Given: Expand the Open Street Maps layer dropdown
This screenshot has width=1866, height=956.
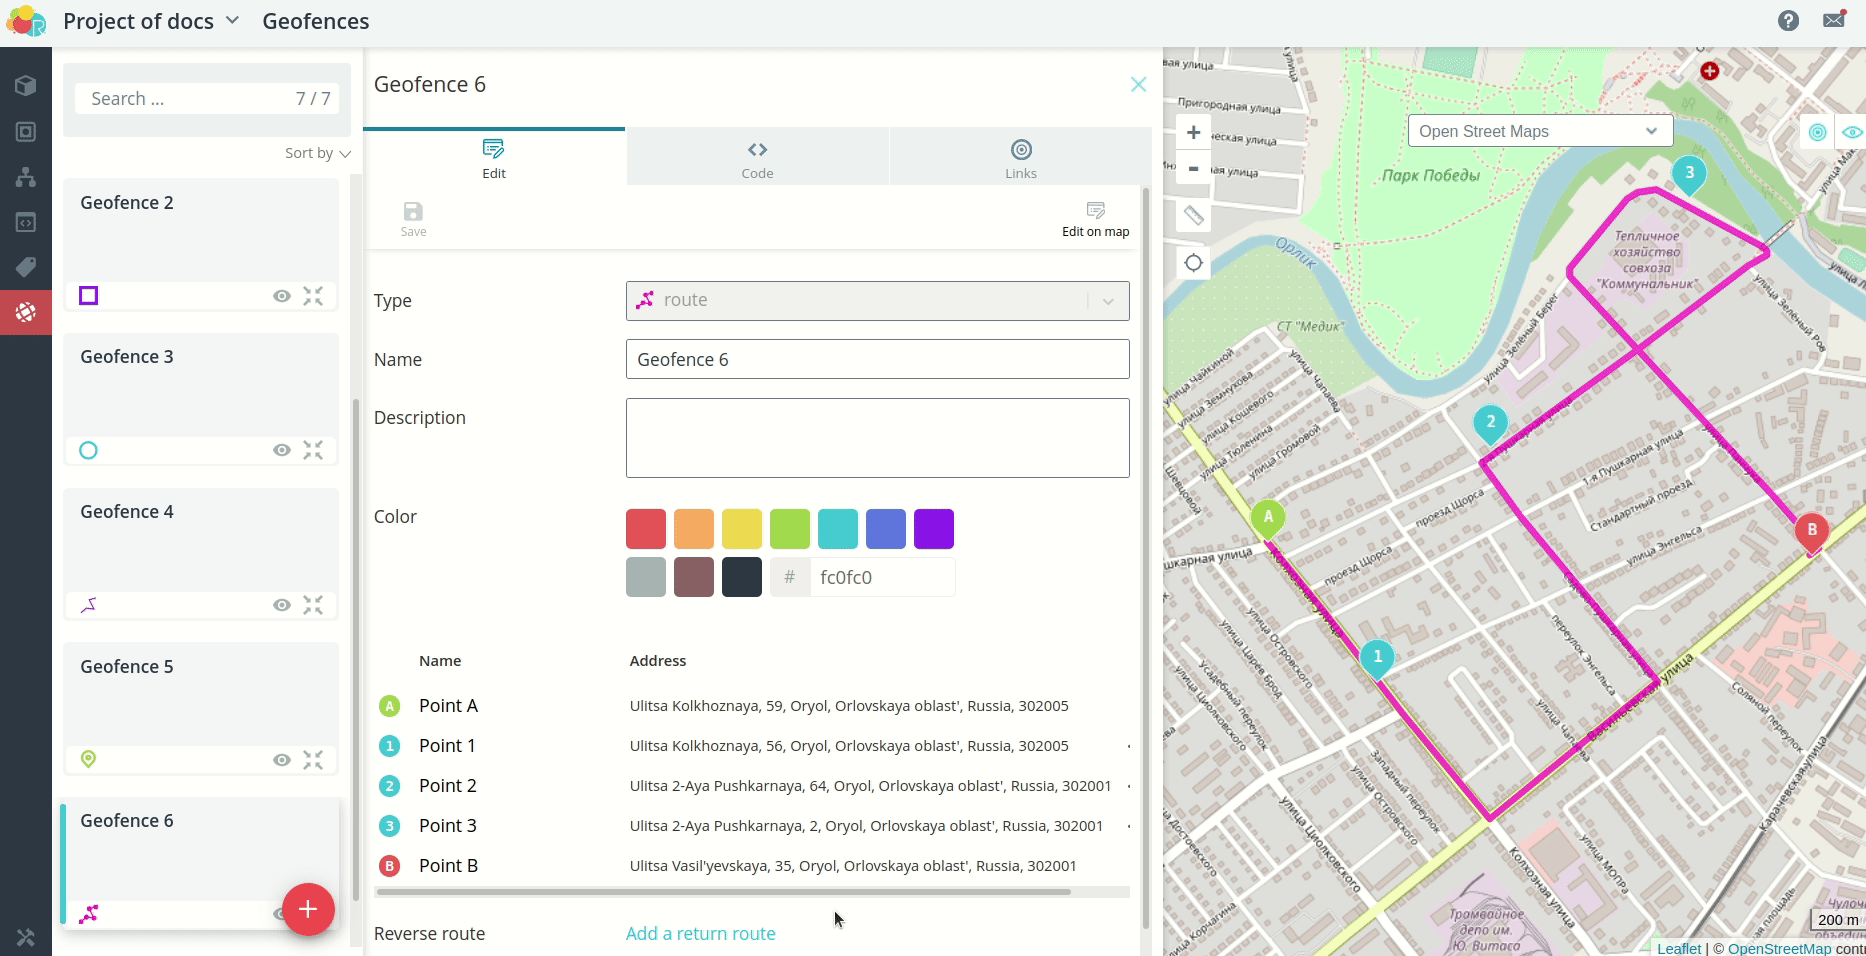Looking at the screenshot, I should tap(1539, 131).
